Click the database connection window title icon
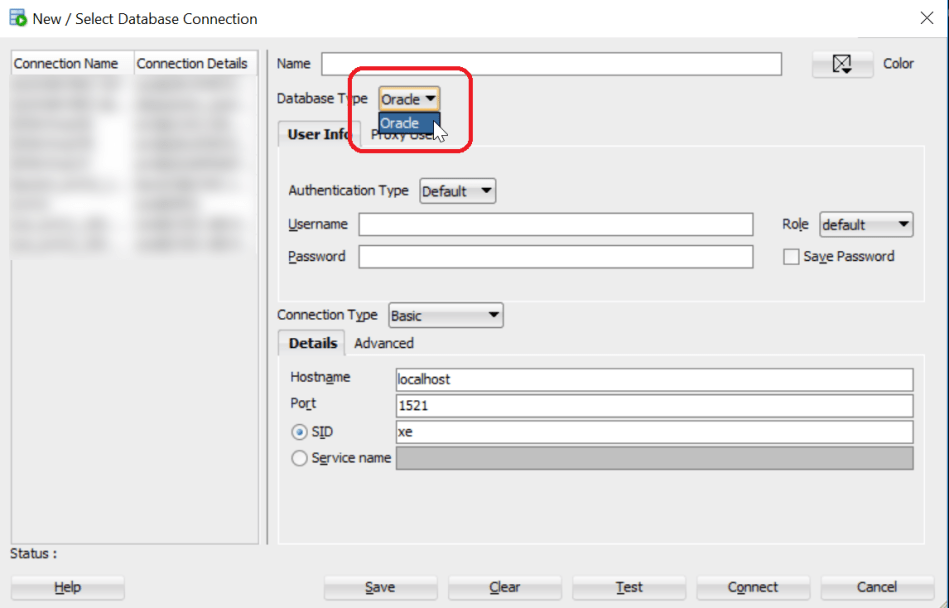The width and height of the screenshot is (949, 608). click(17, 18)
